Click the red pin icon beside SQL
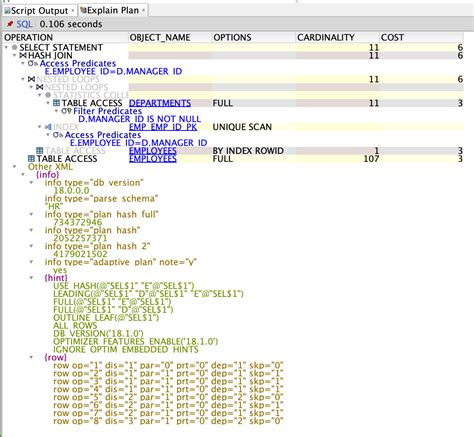474x437 pixels. [10, 24]
